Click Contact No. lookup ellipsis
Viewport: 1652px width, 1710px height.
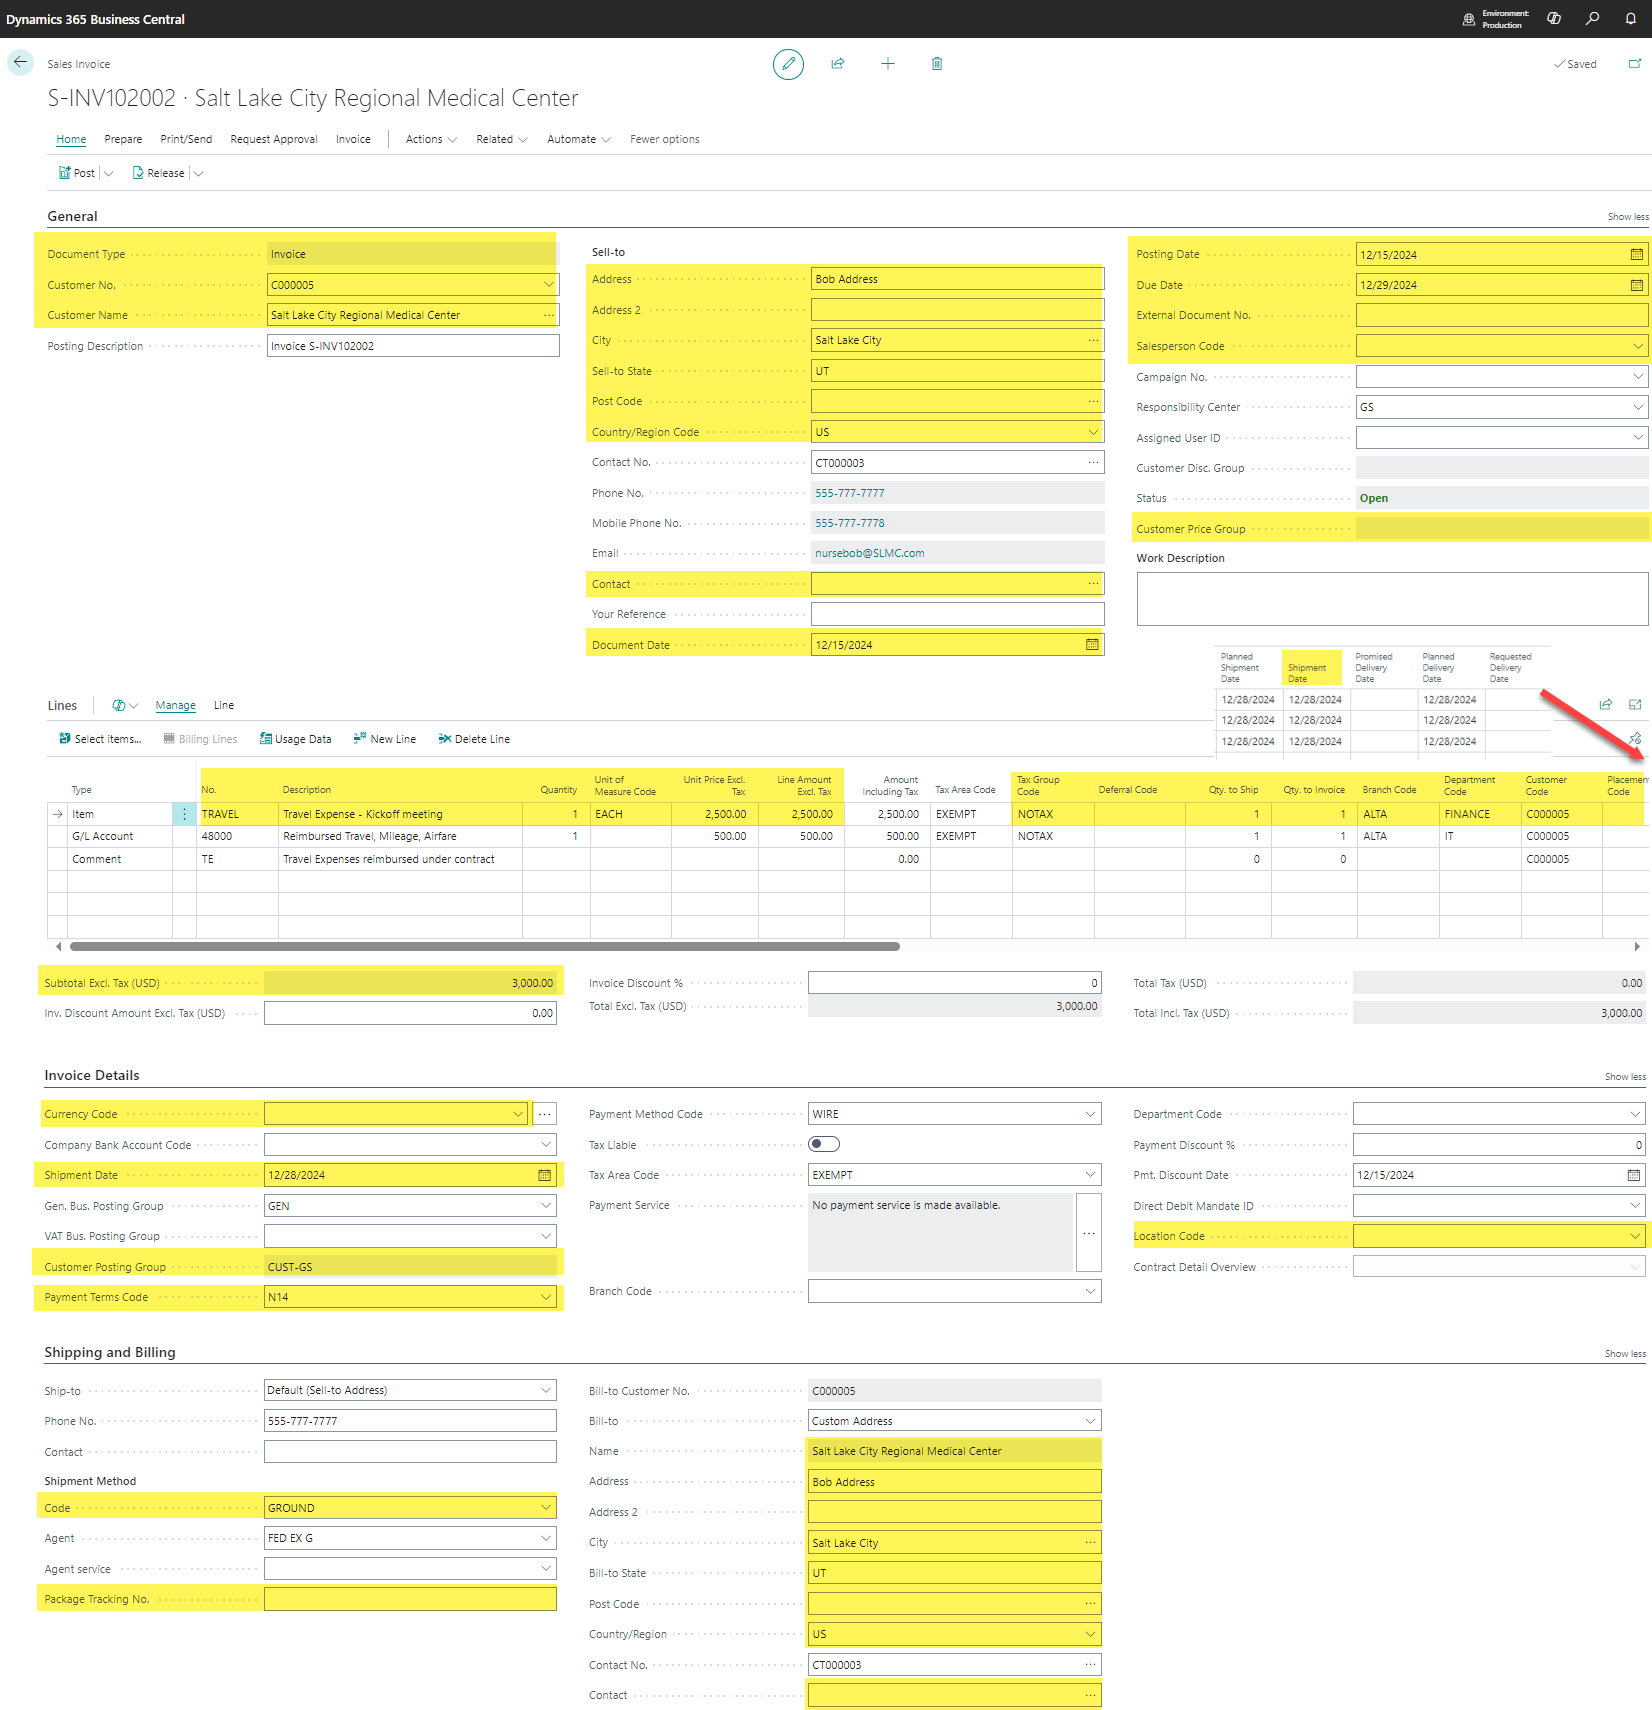pos(1093,463)
